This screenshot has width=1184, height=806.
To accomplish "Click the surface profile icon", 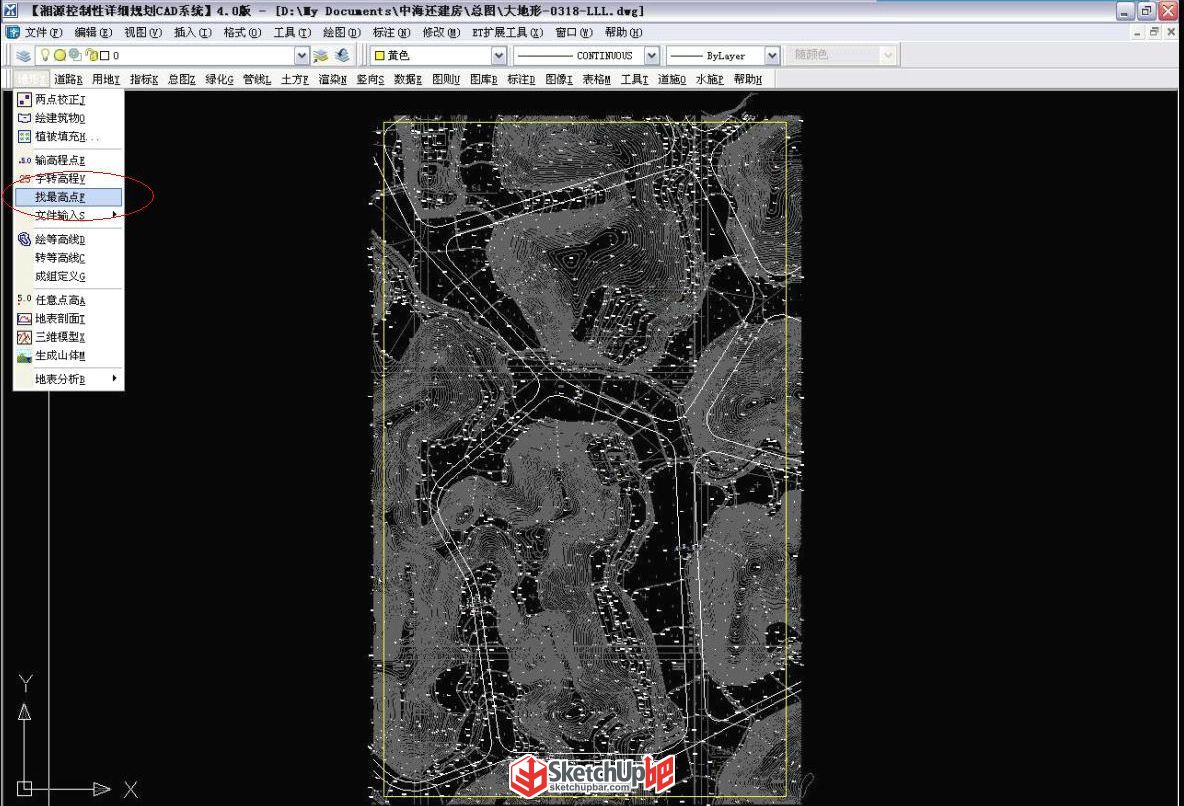I will pyautogui.click(x=24, y=319).
